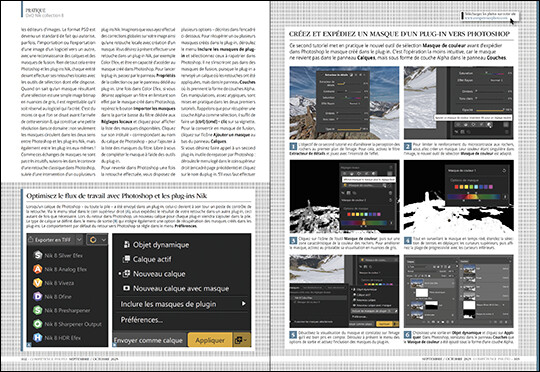Click the step 4 black-and-white mask image
Viewport: 540px width, 372px height.
click(x=459, y=196)
